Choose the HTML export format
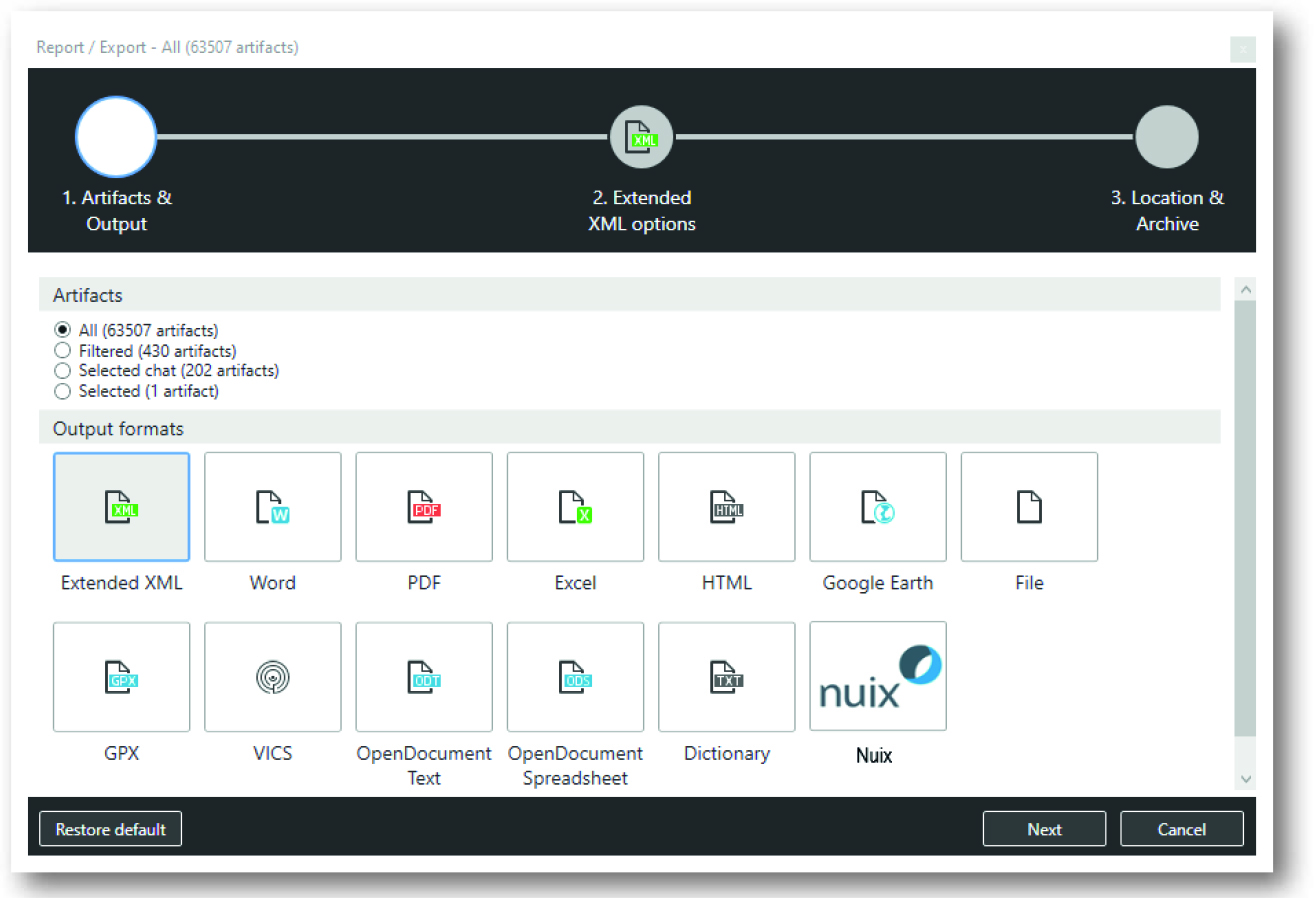 (726, 506)
